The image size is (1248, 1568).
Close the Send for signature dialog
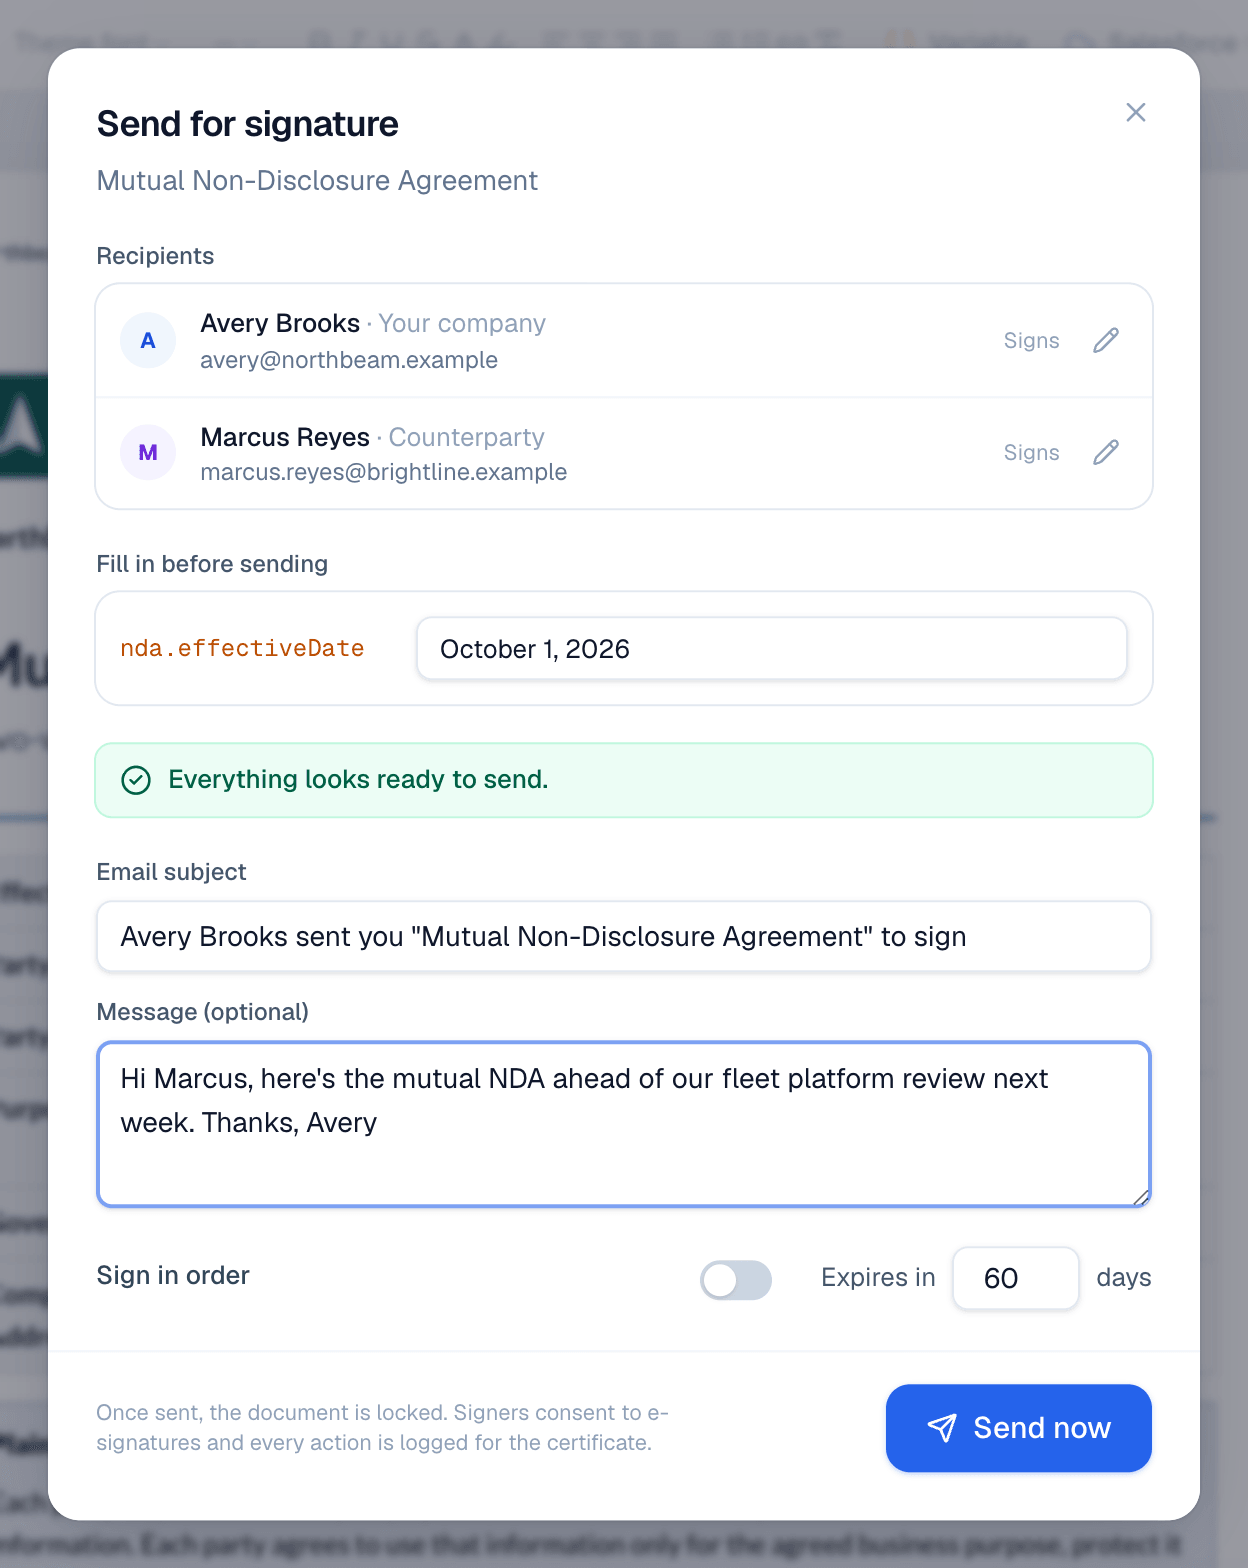point(1136,112)
